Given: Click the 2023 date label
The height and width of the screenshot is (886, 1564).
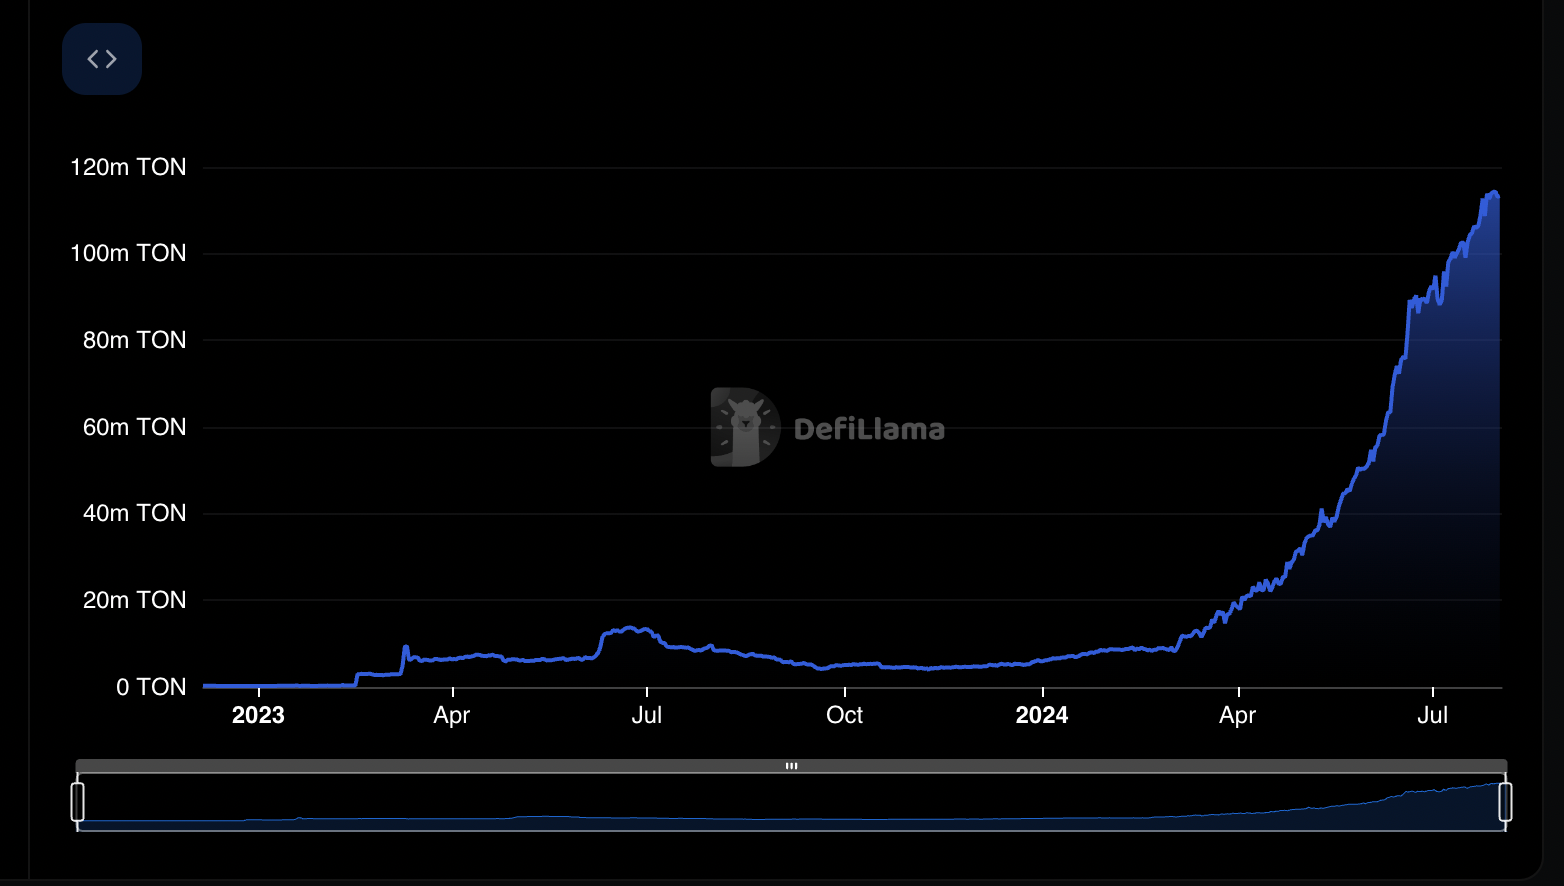Looking at the screenshot, I should (x=258, y=715).
